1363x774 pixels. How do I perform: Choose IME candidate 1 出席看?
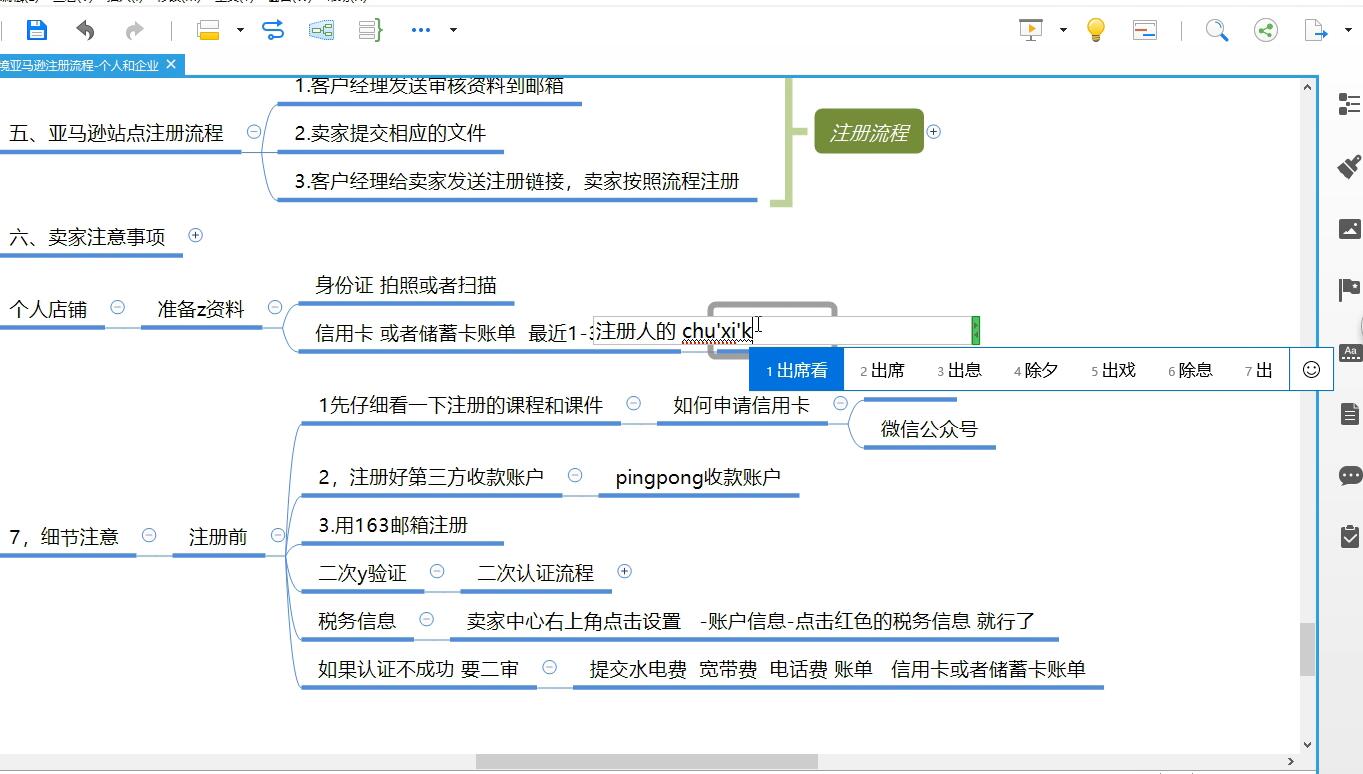click(x=797, y=370)
